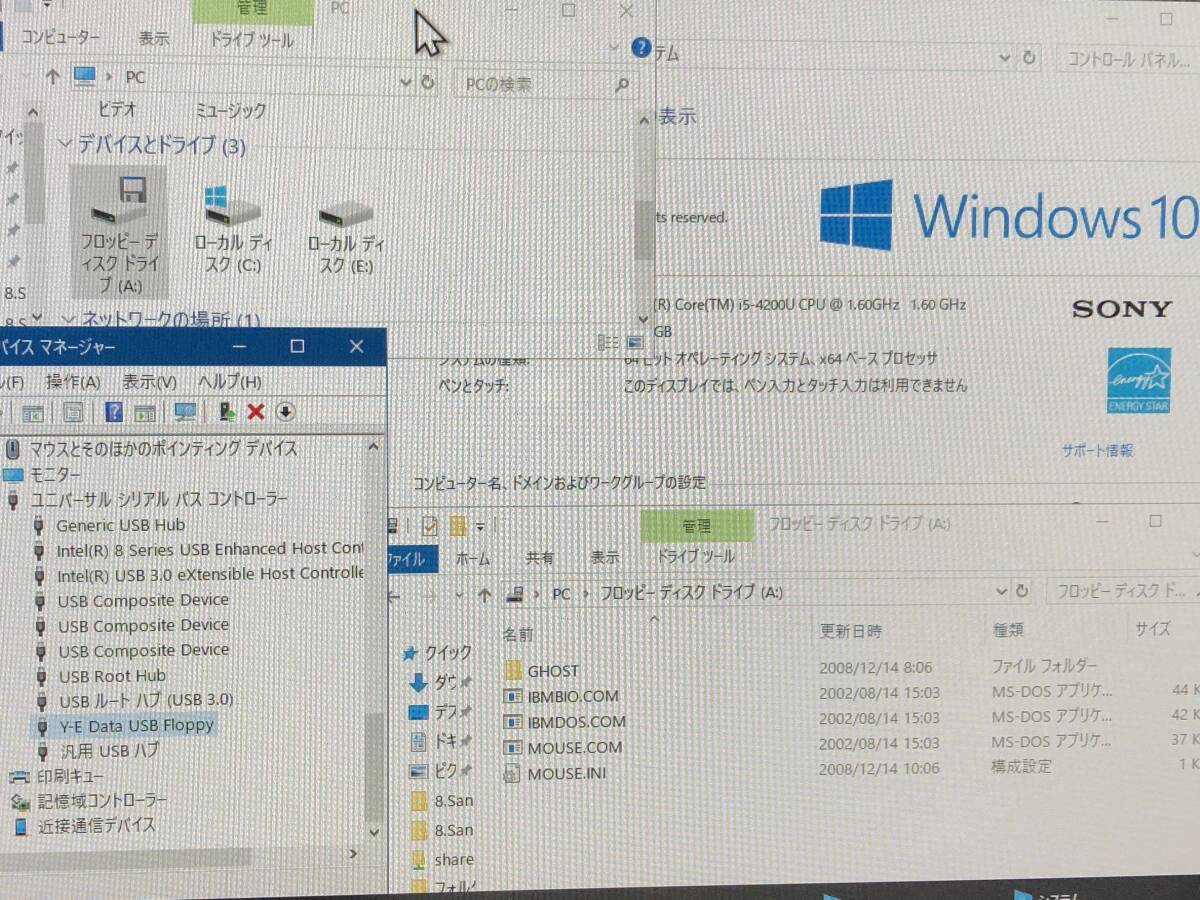Click the scan for hardware changes monitor icon
The width and height of the screenshot is (1200, 900).
click(185, 412)
